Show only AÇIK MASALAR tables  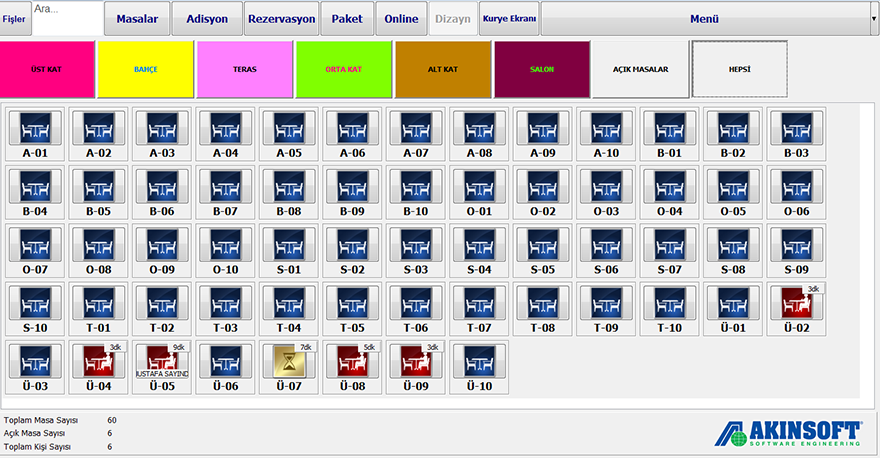pos(641,70)
